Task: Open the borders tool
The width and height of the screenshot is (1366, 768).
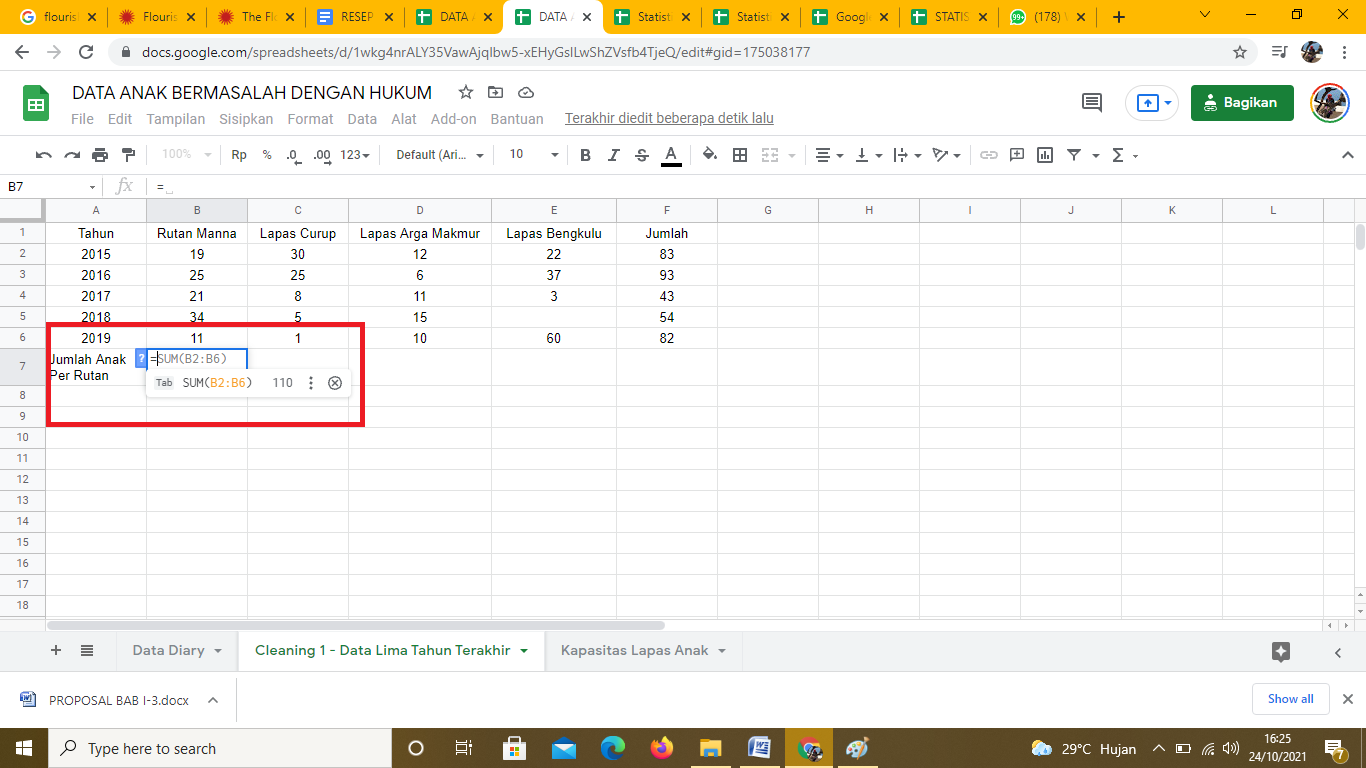Action: 740,155
